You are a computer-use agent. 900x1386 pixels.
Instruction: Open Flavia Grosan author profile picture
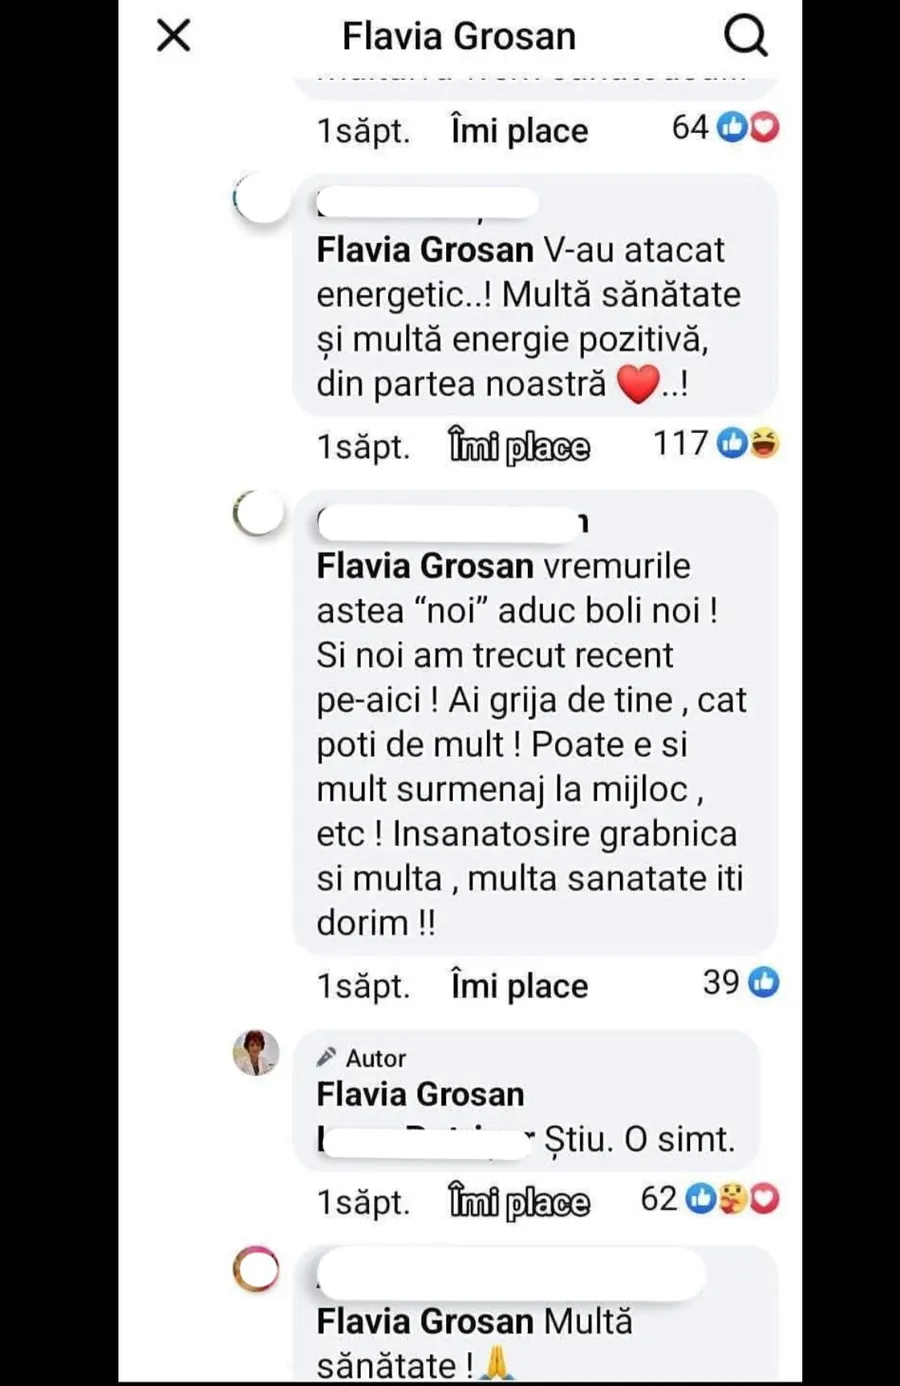256,1052
